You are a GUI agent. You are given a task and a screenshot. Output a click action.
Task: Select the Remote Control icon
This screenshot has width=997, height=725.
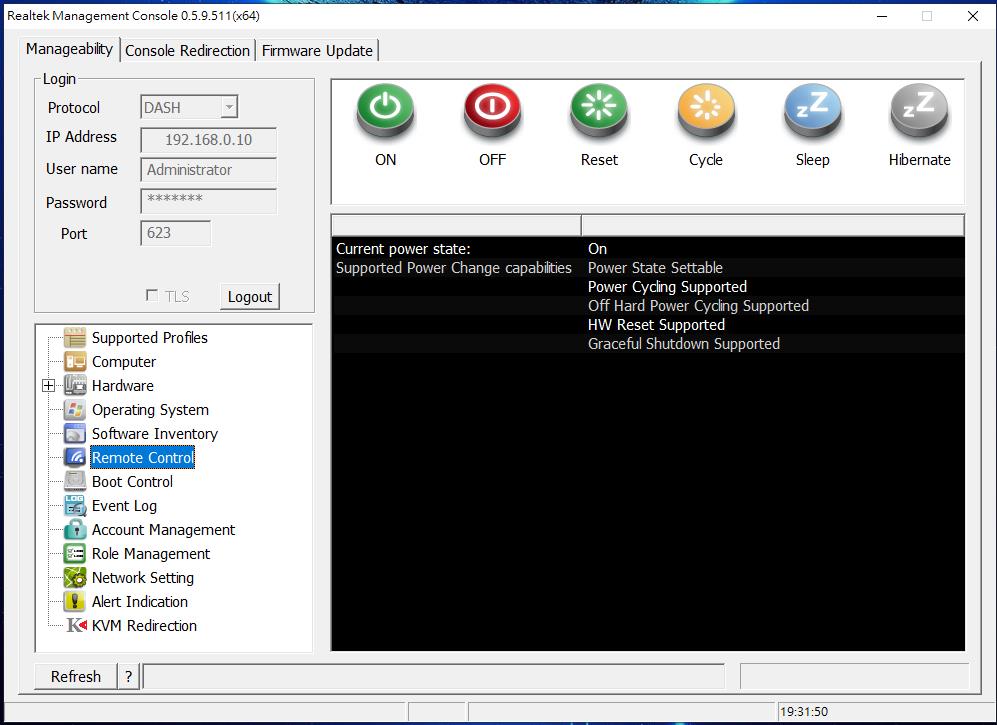tap(75, 458)
